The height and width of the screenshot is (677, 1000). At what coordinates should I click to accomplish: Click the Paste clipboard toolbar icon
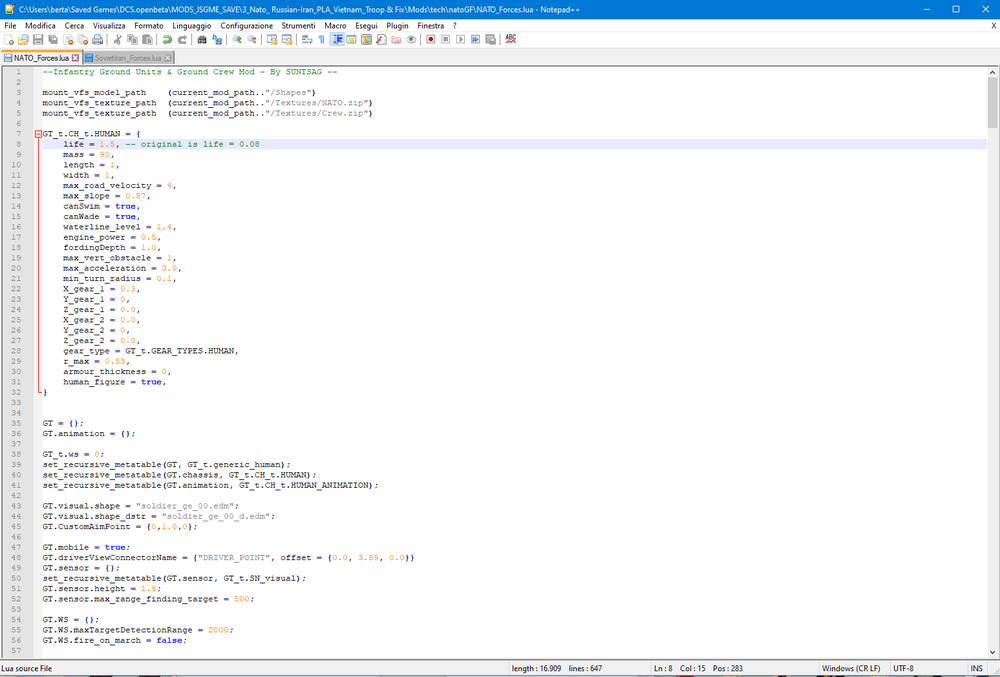147,40
